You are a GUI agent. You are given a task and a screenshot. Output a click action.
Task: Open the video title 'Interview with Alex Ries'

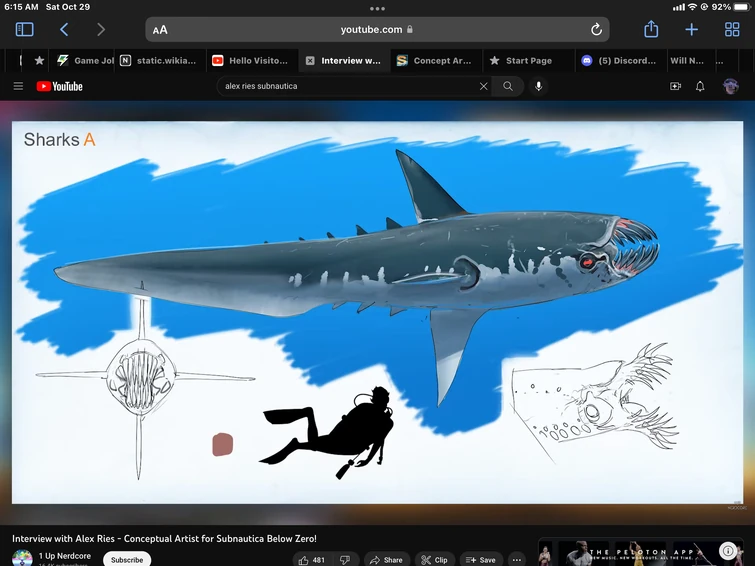[x=164, y=539]
